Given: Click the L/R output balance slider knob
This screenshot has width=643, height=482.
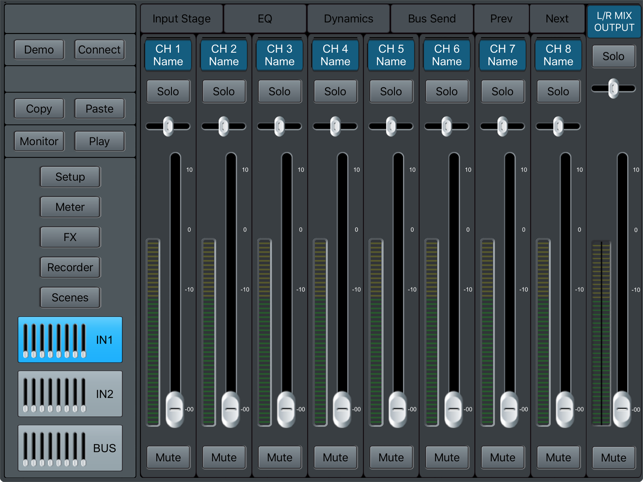Looking at the screenshot, I should [613, 88].
